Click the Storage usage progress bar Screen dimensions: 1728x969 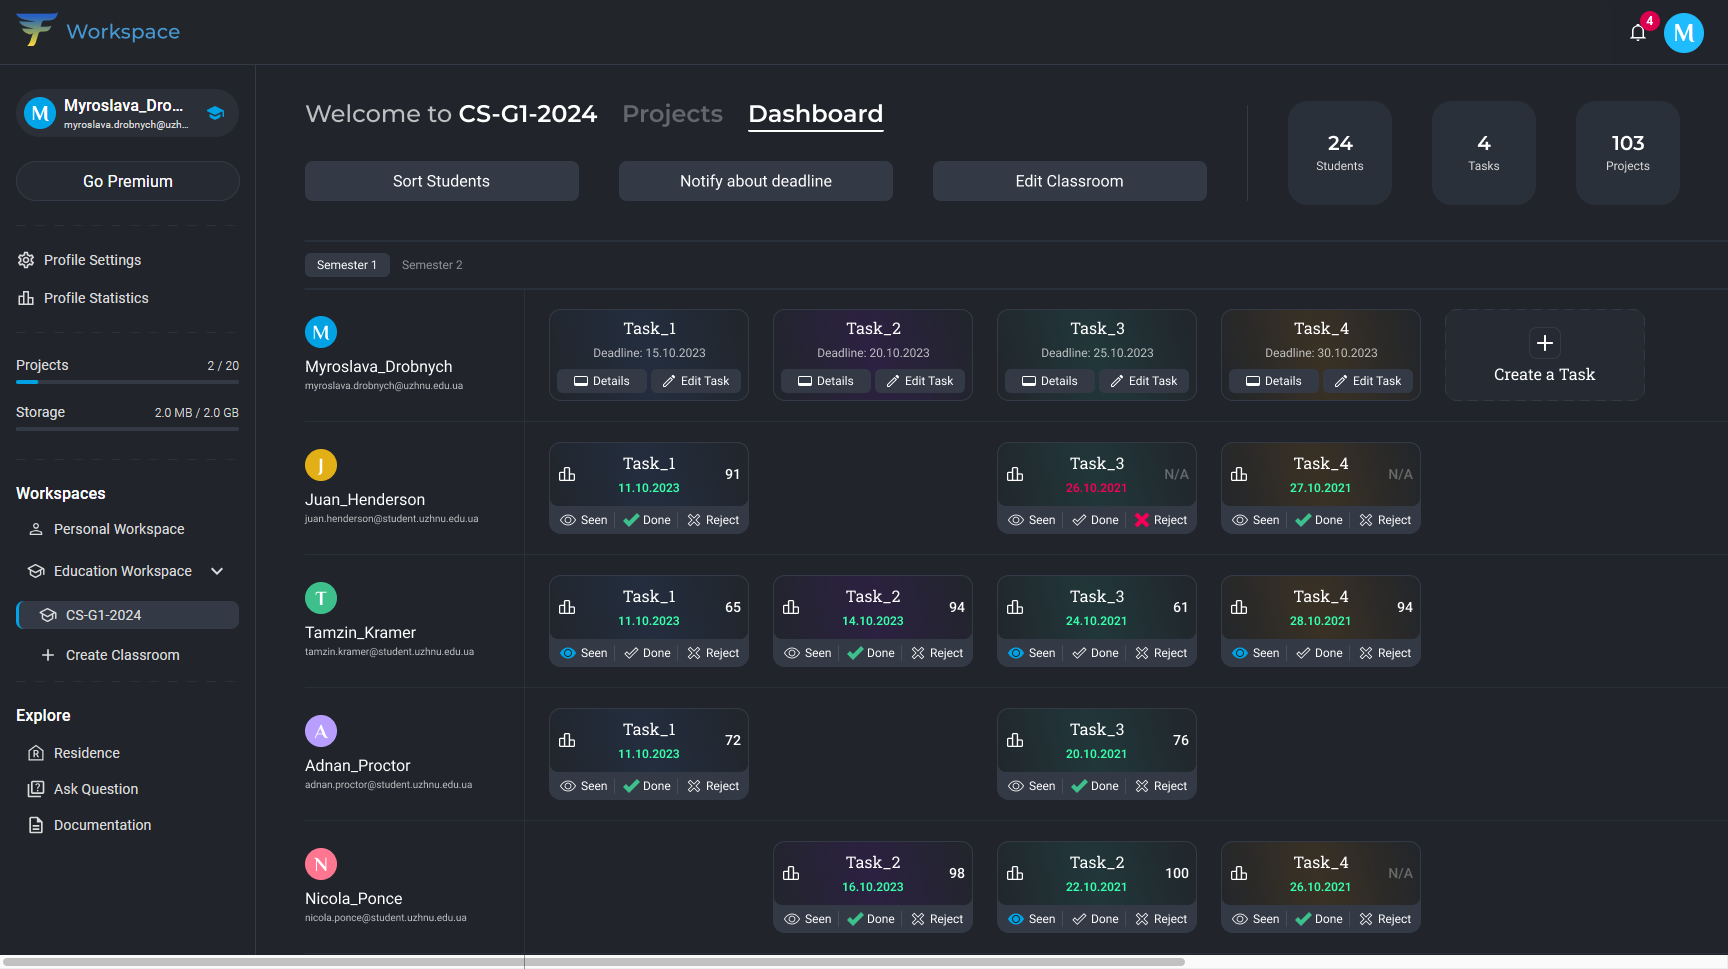(x=127, y=429)
